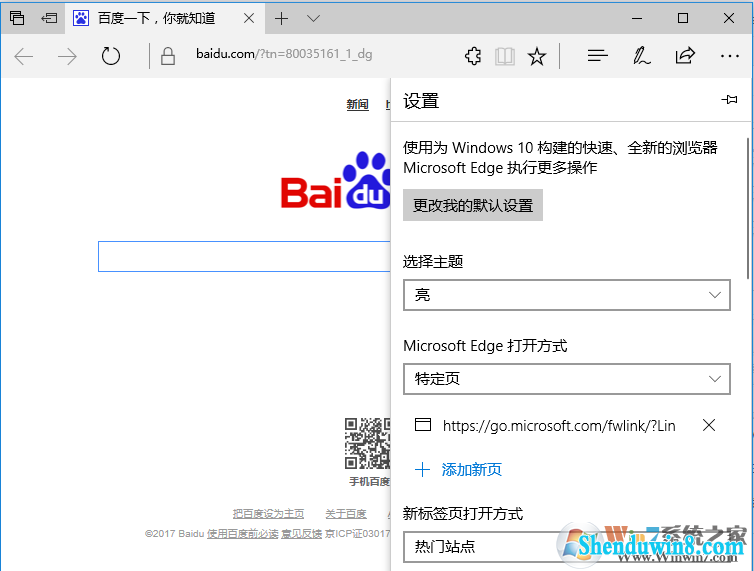Toggle reading view book icon
Viewport: 754px width, 571px height.
505,56
